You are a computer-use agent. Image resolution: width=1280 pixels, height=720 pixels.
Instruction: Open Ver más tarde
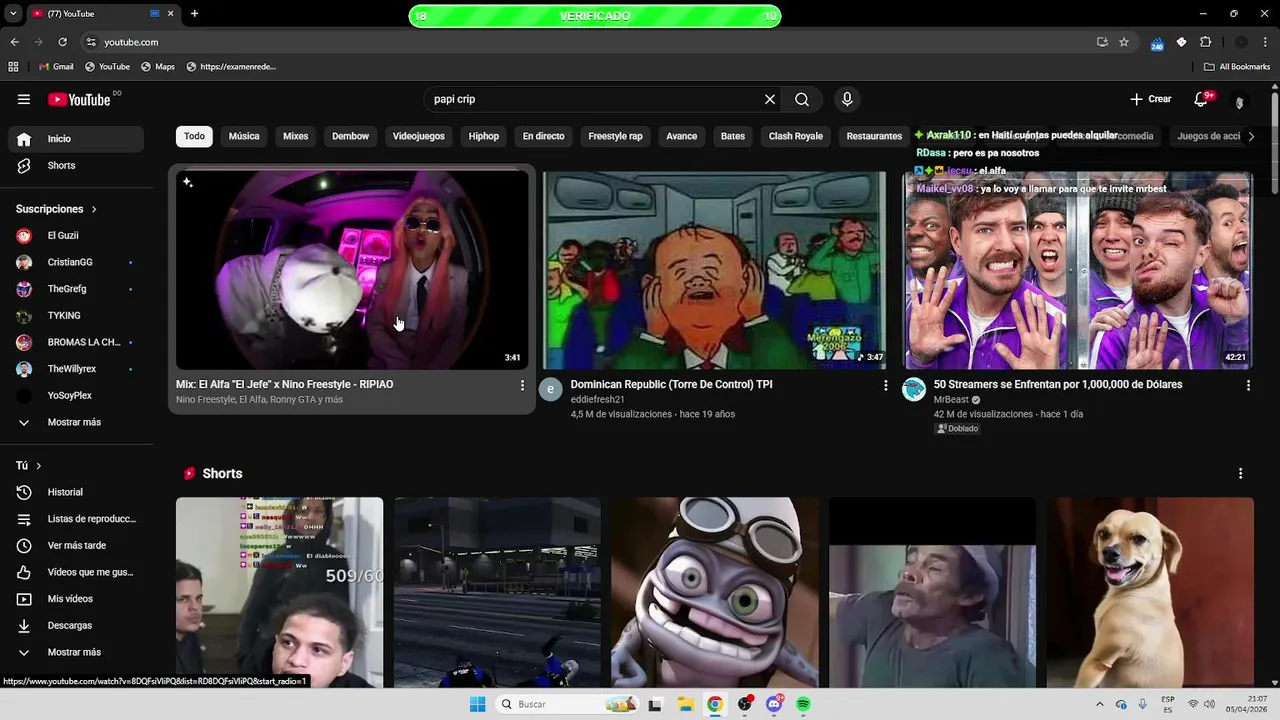click(76, 545)
